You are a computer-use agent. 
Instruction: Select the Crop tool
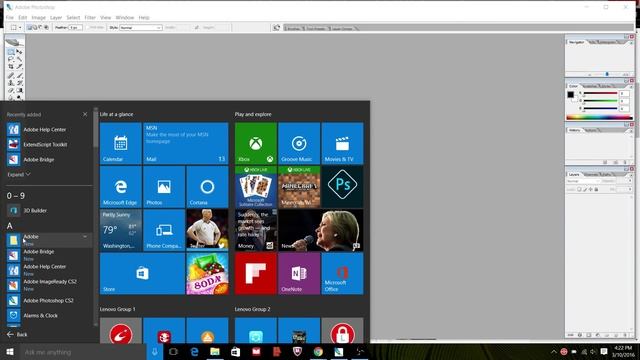[x=11, y=67]
